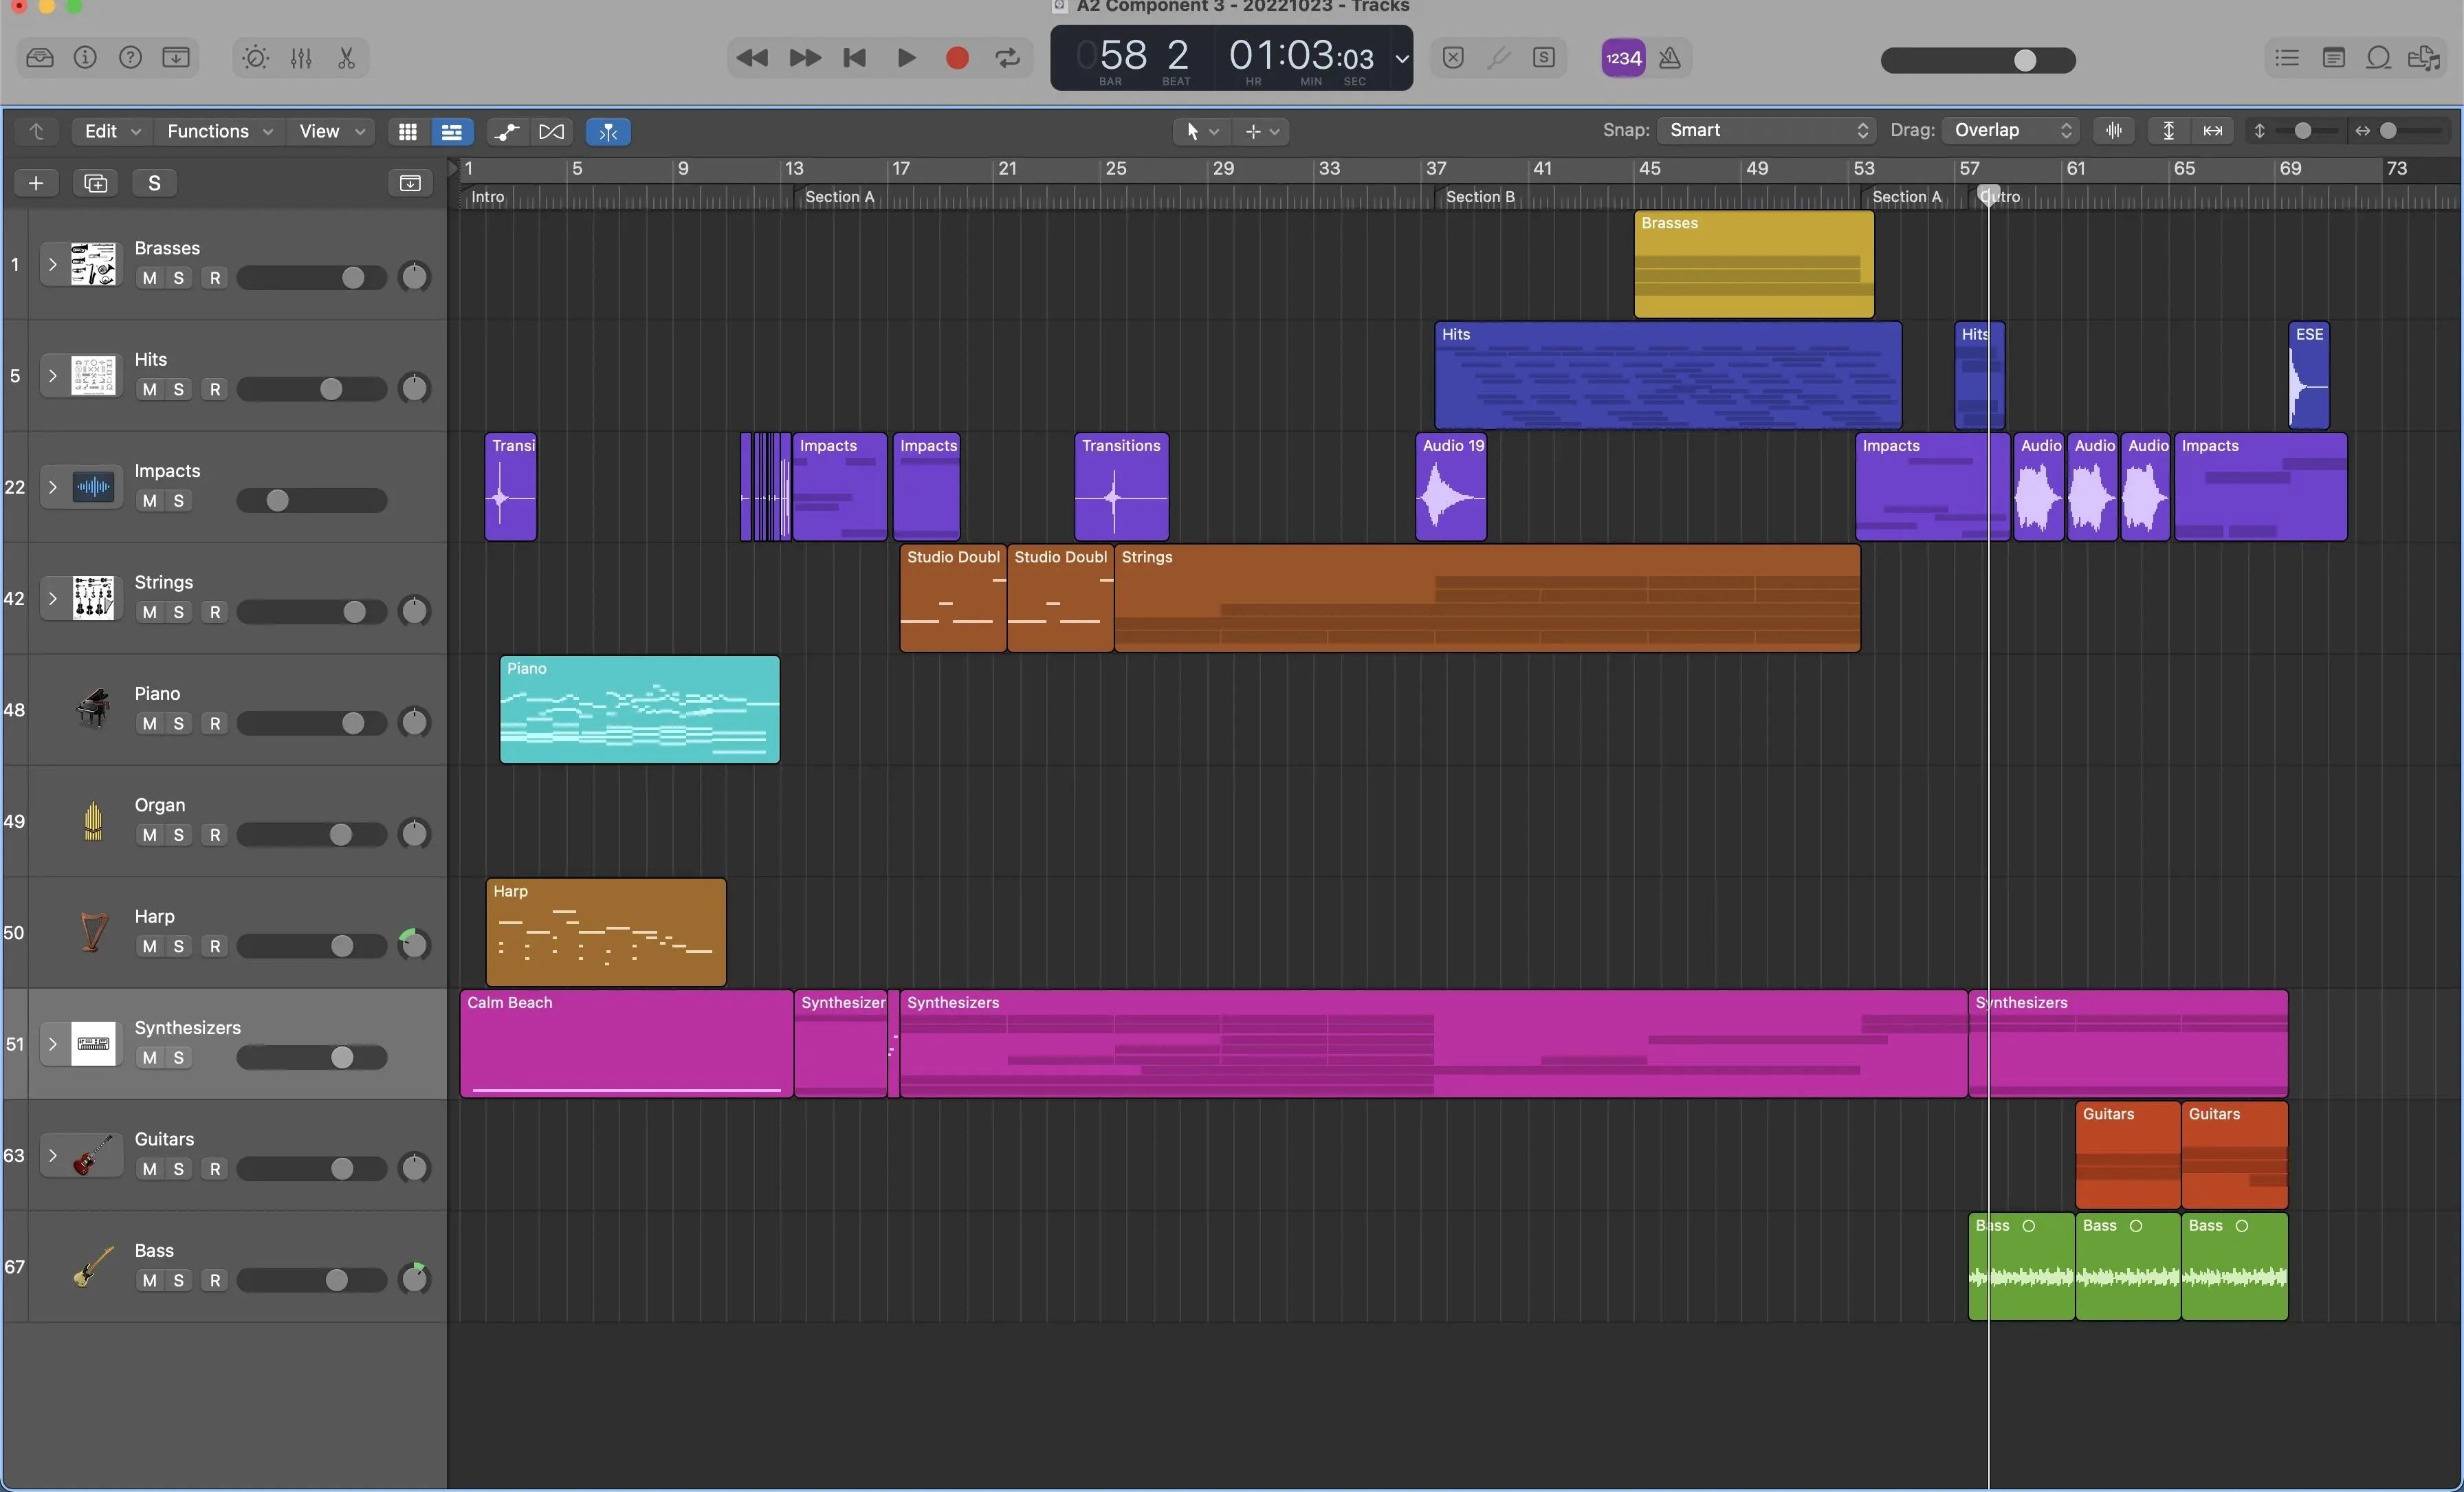Solo the Hits track
2464x1492 pixels.
click(178, 389)
